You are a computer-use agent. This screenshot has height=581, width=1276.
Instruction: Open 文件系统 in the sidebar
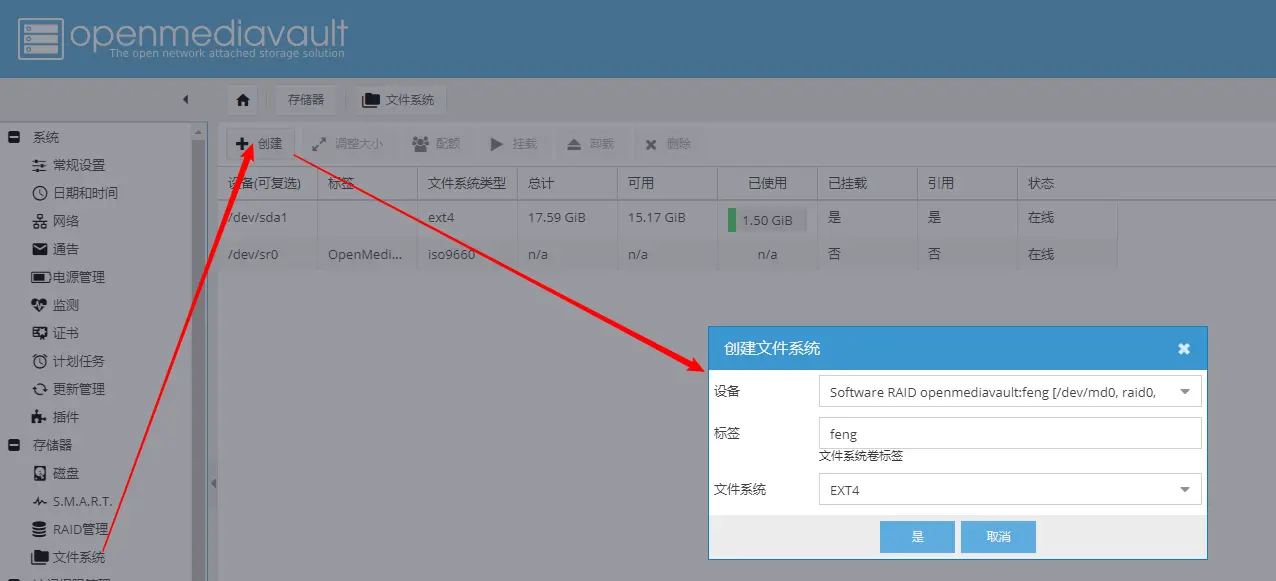(68, 557)
